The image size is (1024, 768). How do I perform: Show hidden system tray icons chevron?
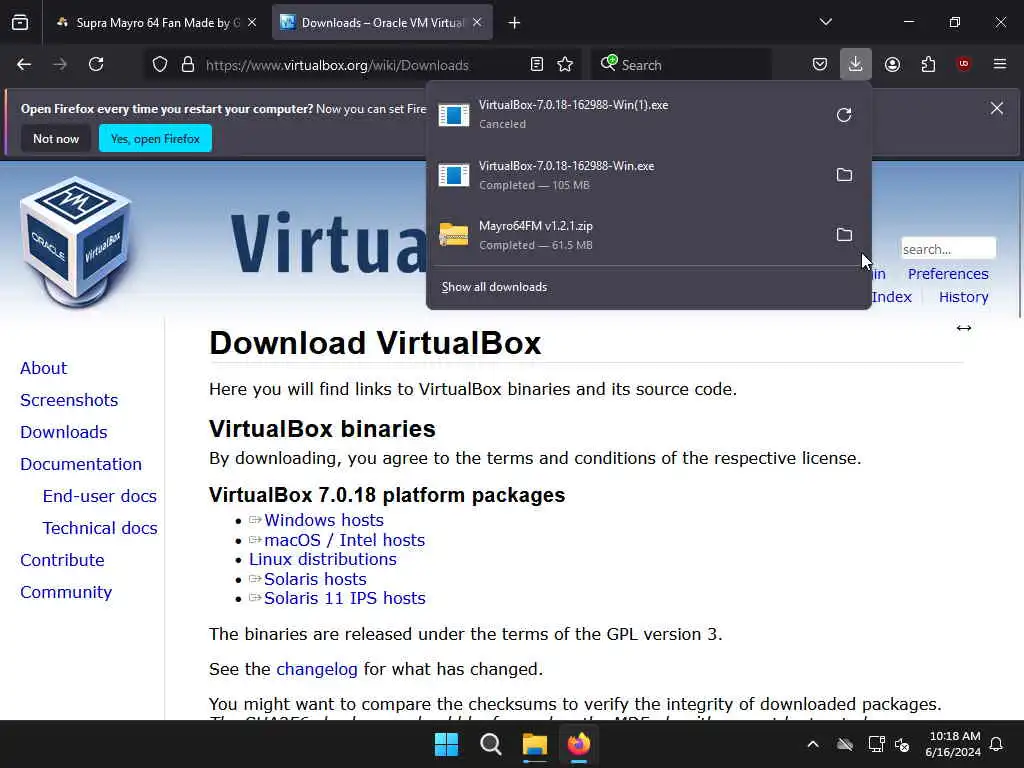click(x=813, y=744)
